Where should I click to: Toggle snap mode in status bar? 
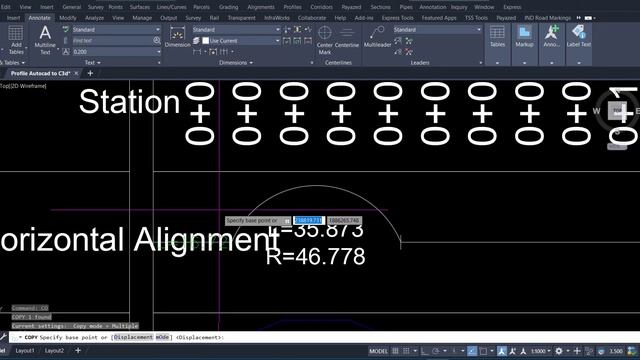point(406,351)
